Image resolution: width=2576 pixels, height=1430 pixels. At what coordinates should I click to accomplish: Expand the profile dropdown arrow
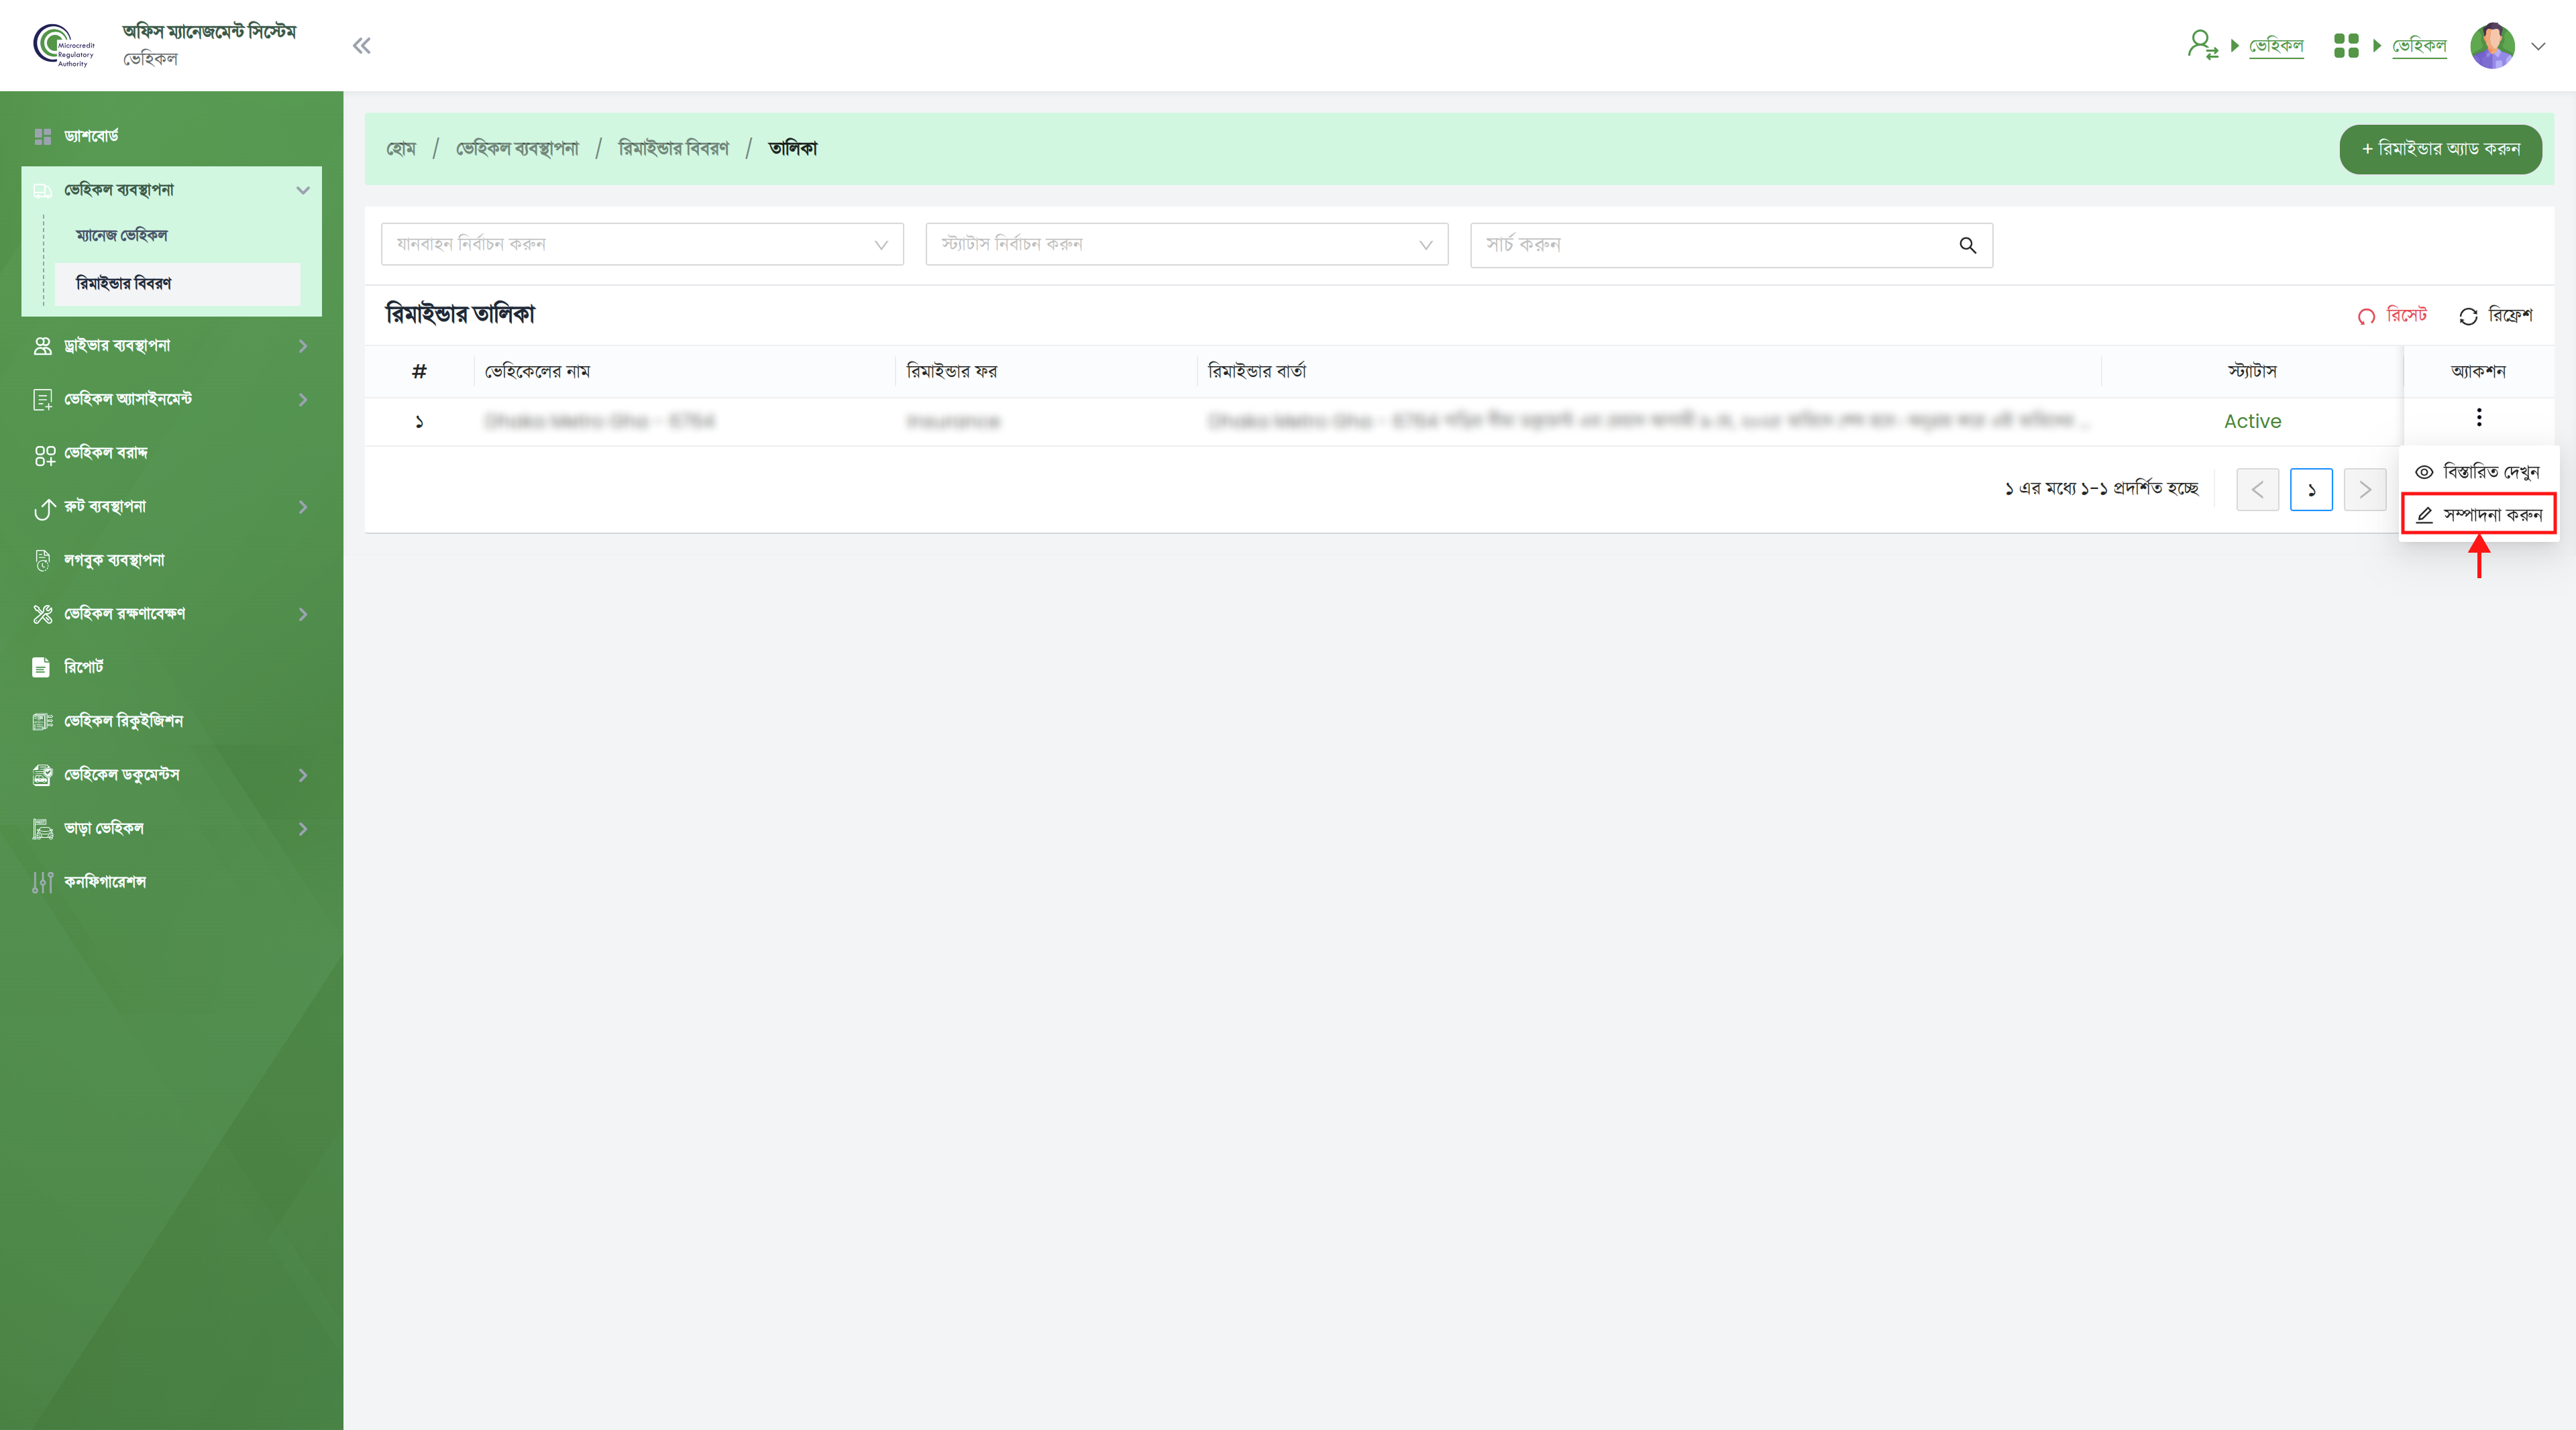point(2538,46)
